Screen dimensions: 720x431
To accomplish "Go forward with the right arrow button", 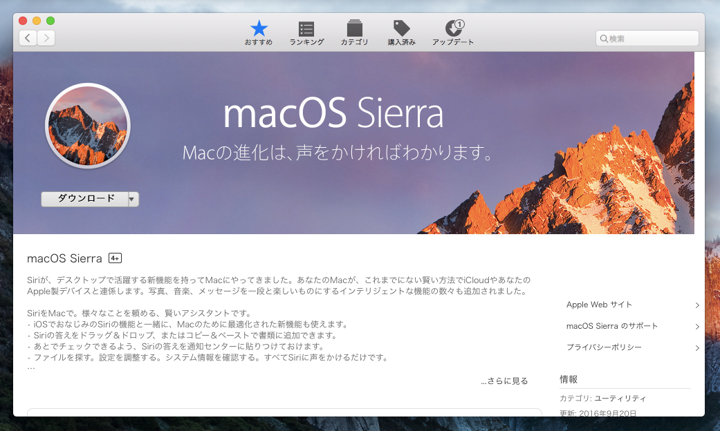I will (x=46, y=38).
